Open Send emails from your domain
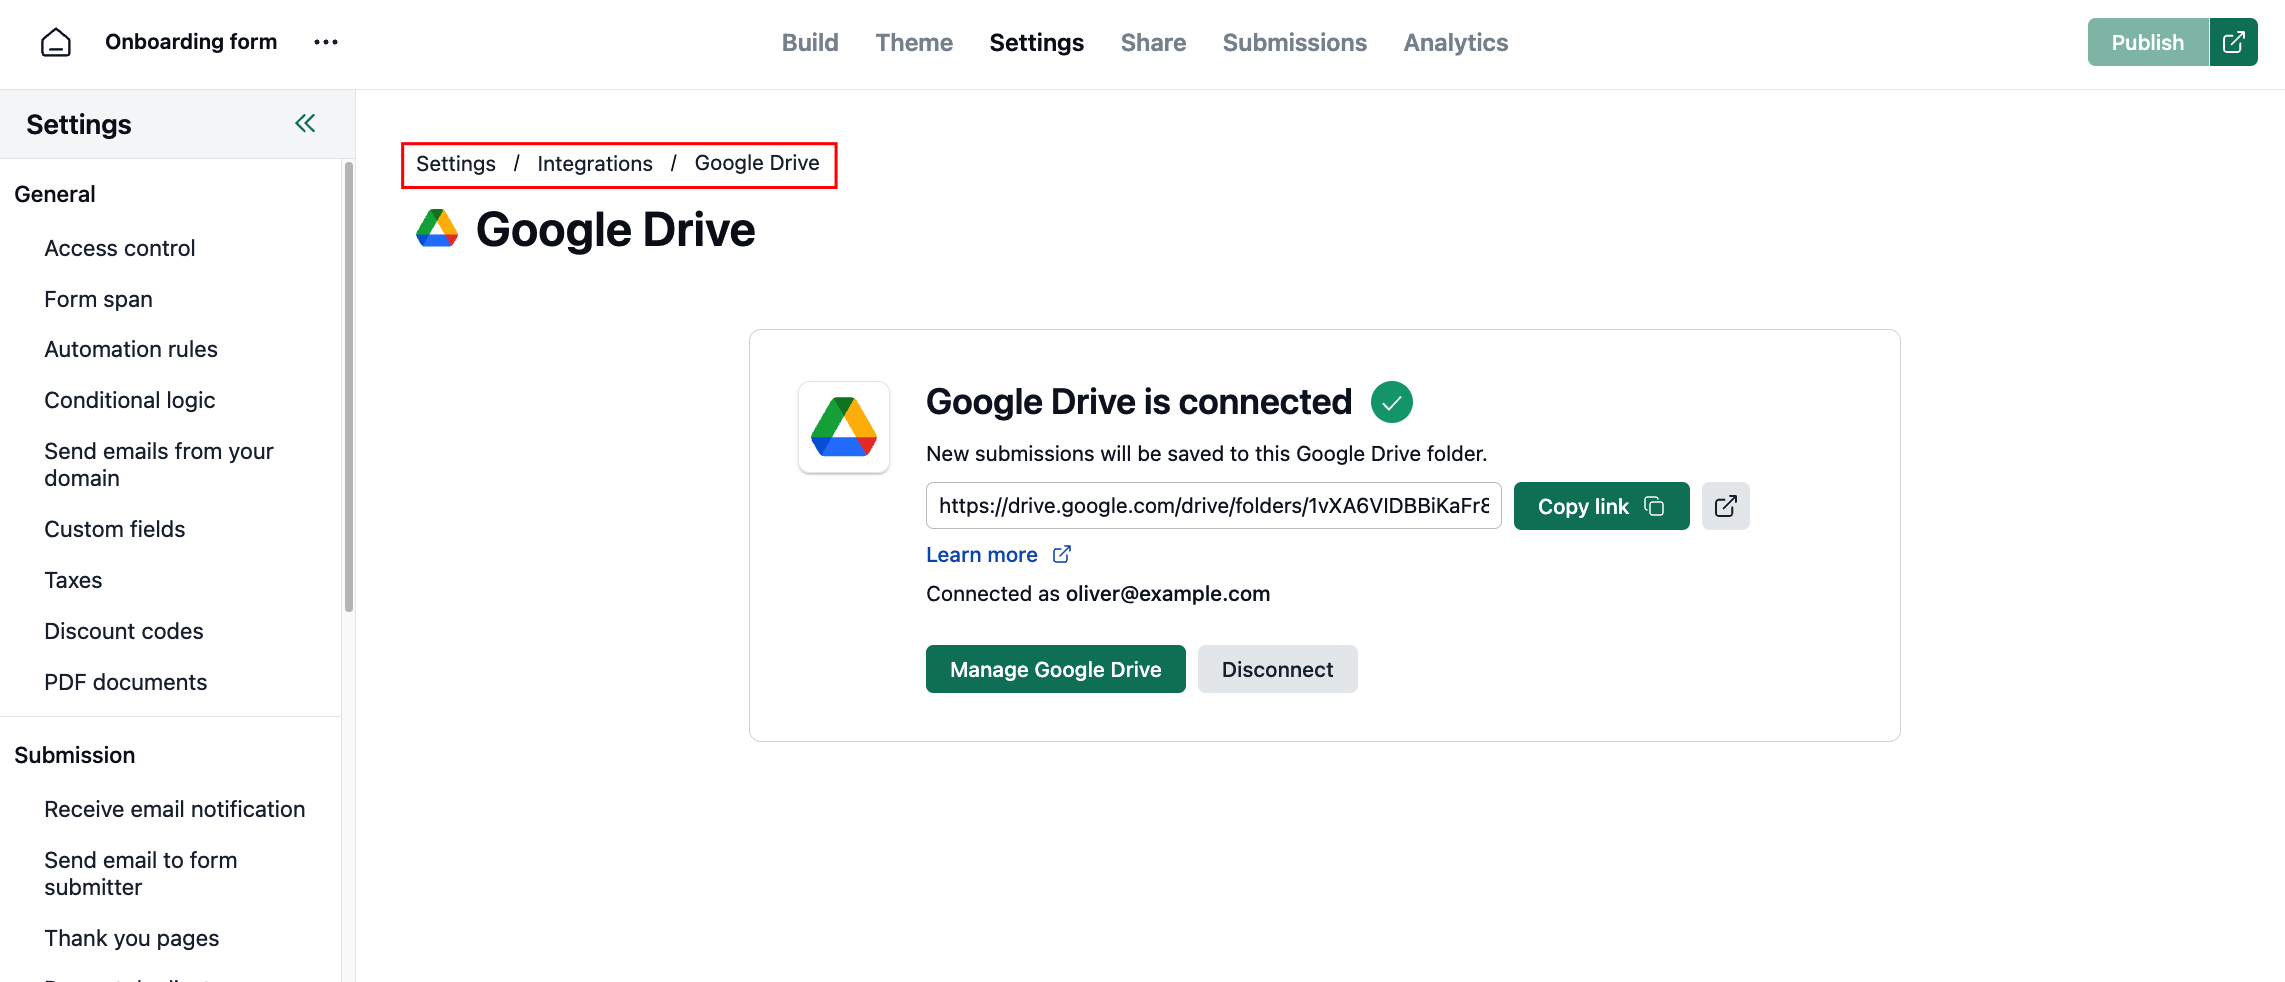The width and height of the screenshot is (2285, 982). [x=159, y=465]
